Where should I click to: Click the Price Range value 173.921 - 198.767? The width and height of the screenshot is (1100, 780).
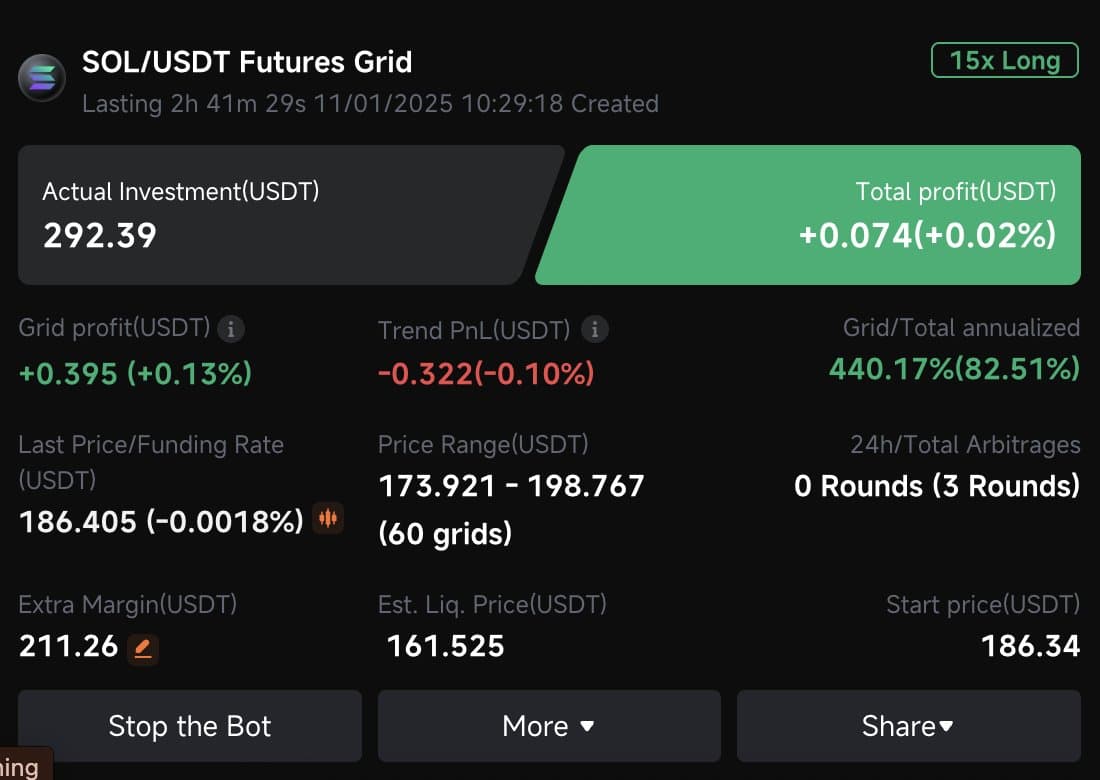pos(512,487)
